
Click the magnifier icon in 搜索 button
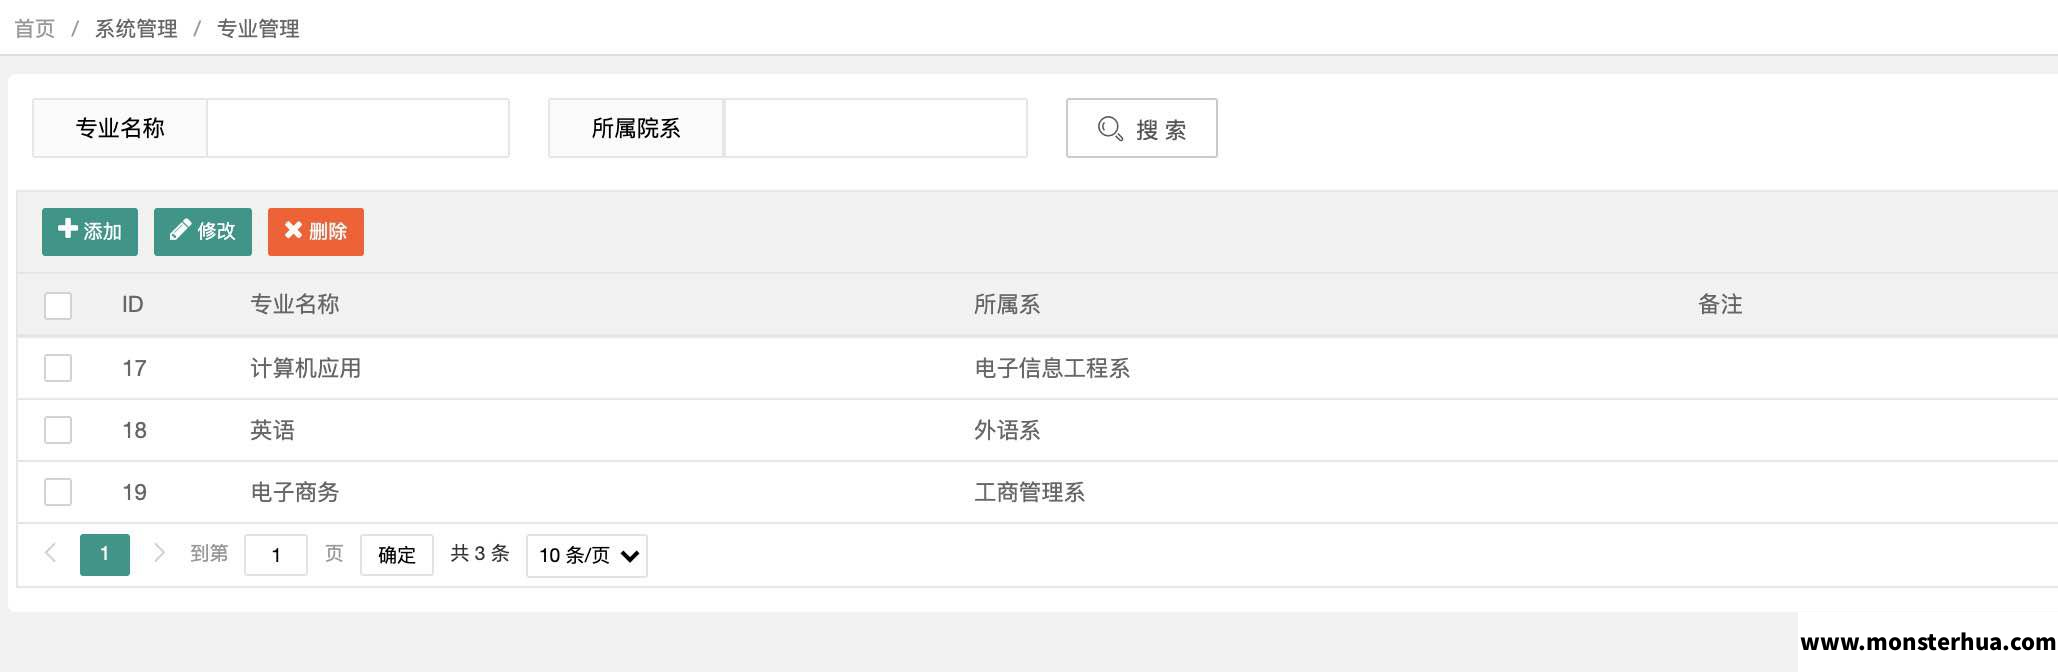(1110, 129)
